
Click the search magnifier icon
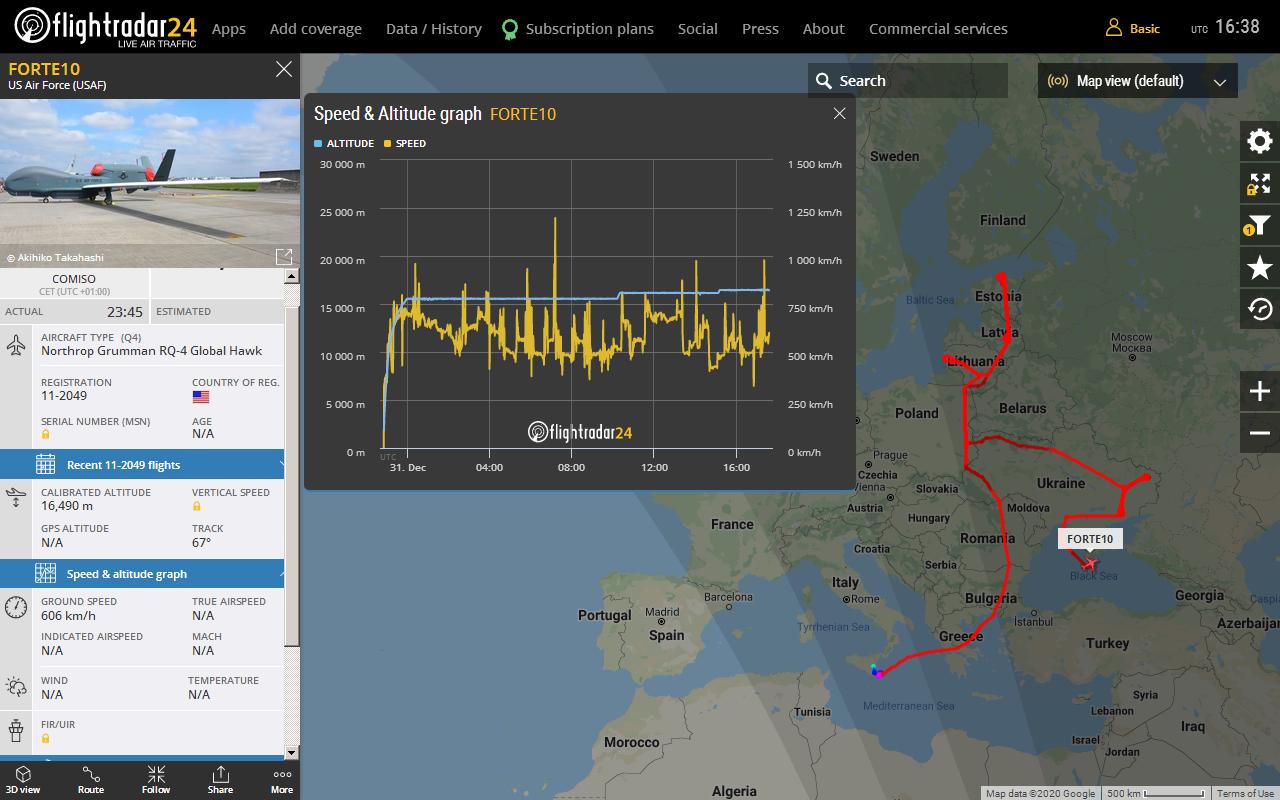point(824,81)
